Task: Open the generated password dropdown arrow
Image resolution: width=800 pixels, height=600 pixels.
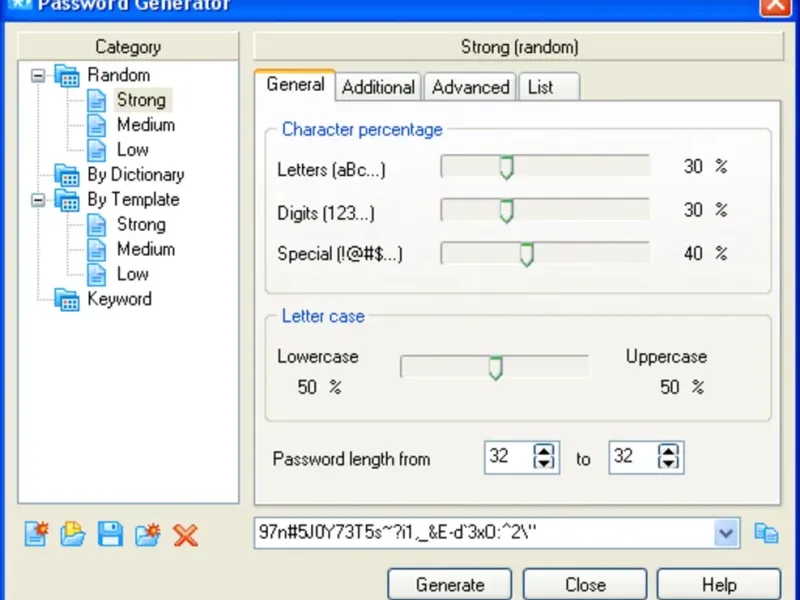Action: (726, 534)
